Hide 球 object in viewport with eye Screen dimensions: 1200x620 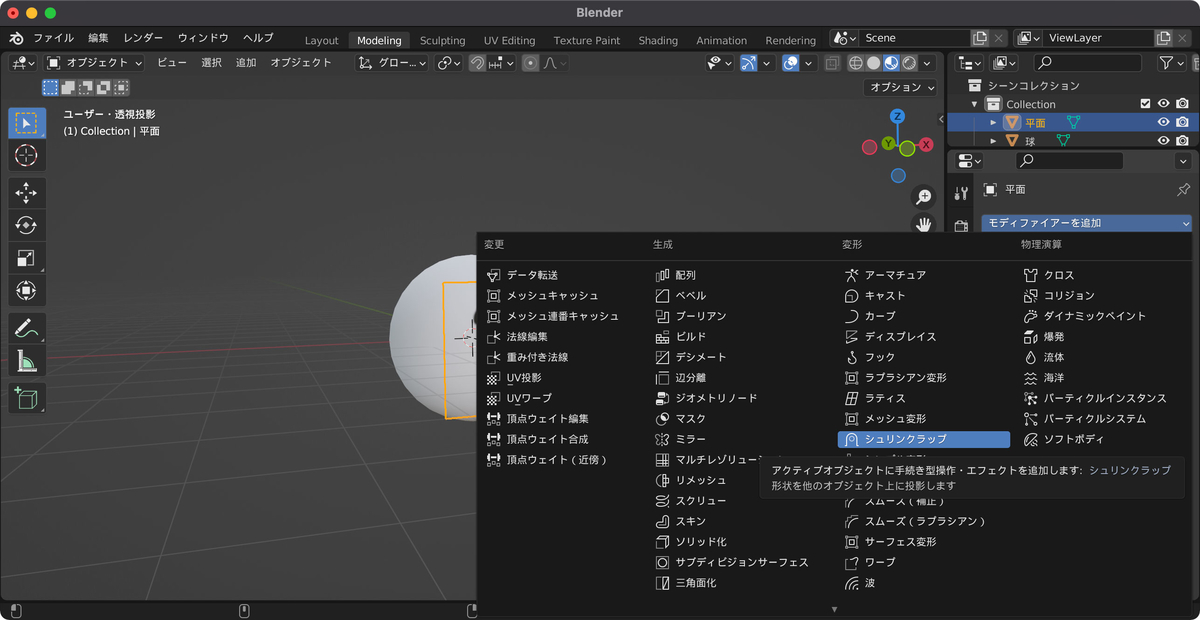pos(1163,141)
